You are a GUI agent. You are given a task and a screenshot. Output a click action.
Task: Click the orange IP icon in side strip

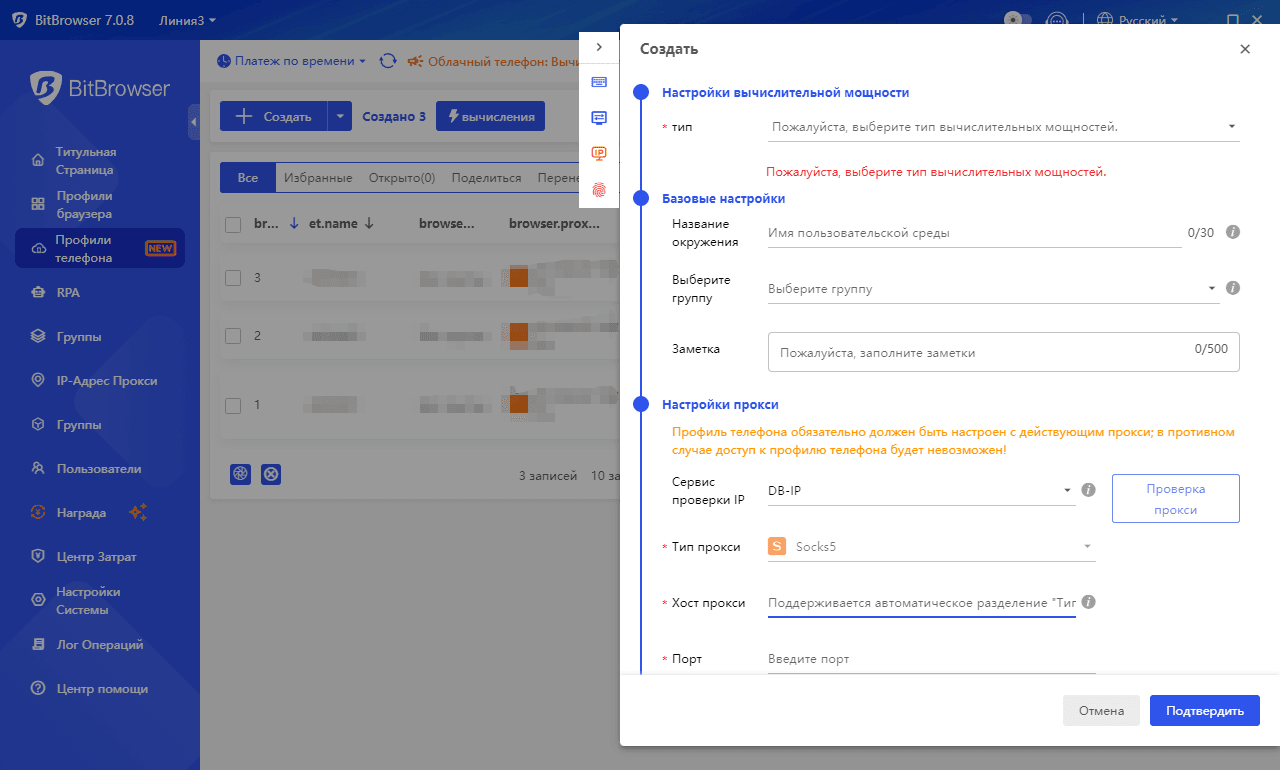click(x=599, y=153)
